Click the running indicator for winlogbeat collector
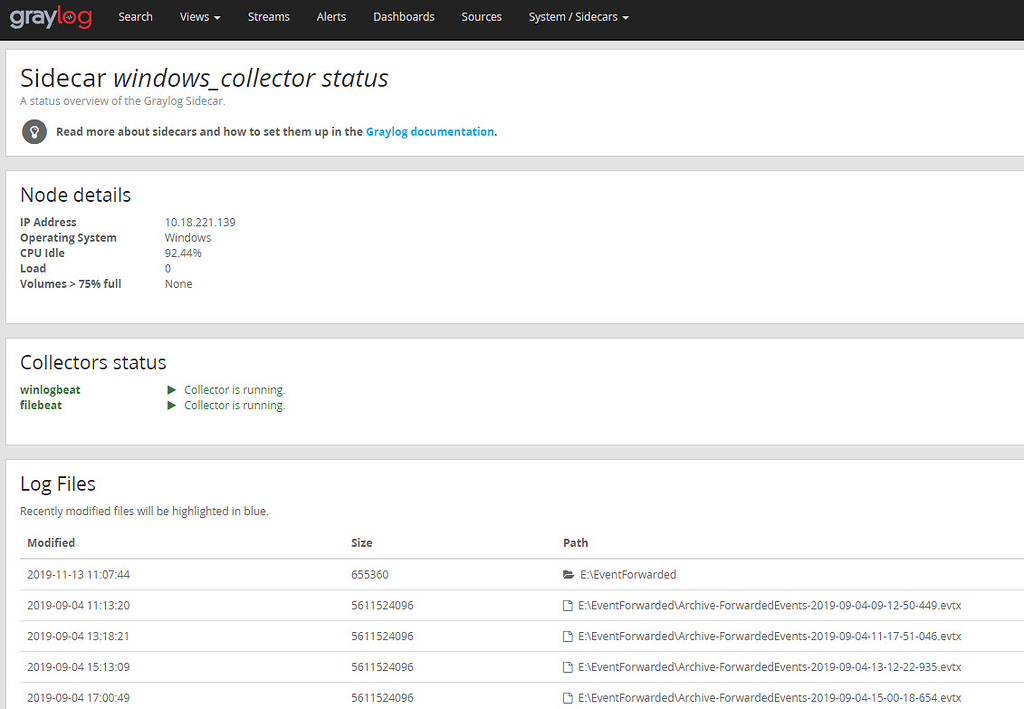Image resolution: width=1024 pixels, height=709 pixels. point(172,390)
